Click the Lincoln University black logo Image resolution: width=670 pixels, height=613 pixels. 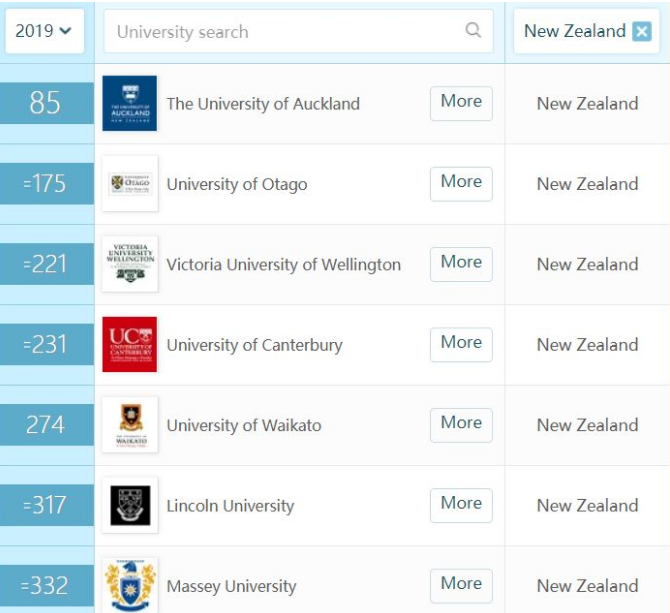[130, 505]
